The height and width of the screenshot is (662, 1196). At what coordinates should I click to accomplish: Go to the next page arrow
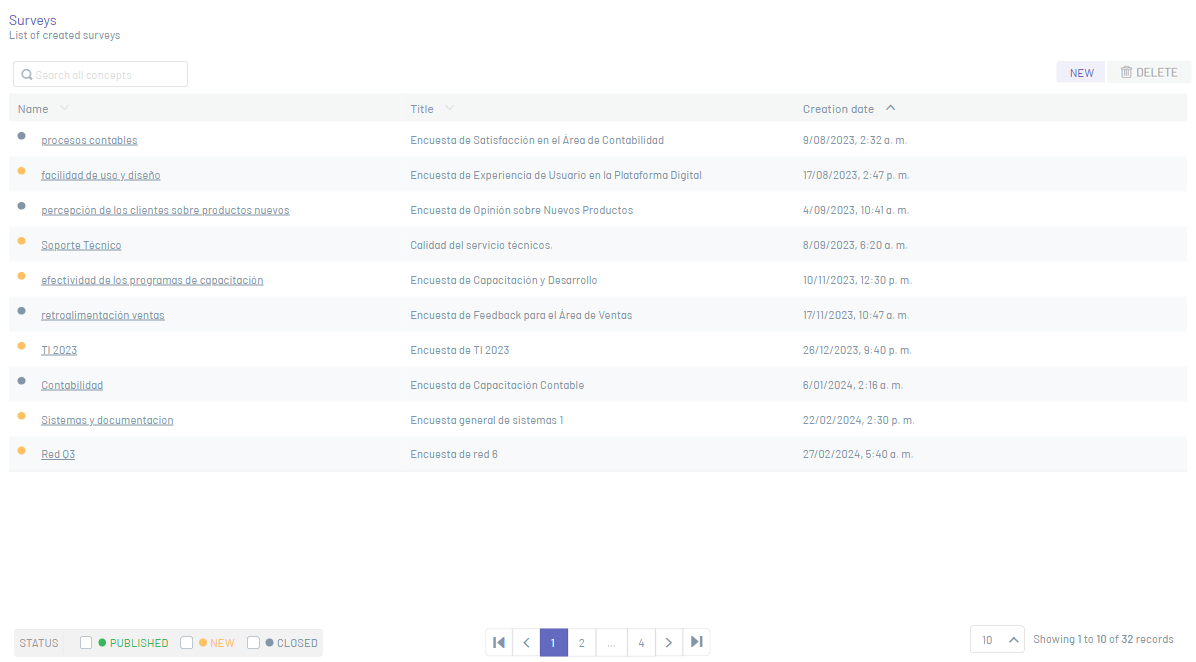coord(669,642)
